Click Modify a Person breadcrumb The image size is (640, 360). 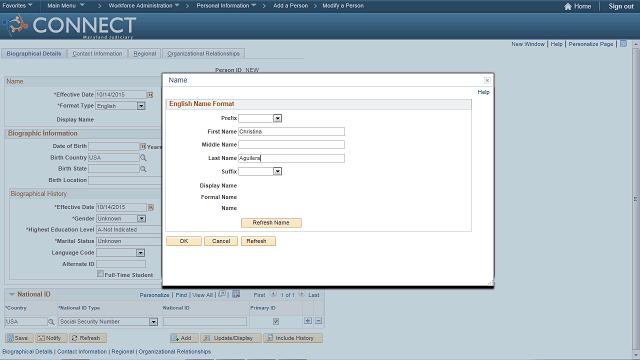point(343,6)
